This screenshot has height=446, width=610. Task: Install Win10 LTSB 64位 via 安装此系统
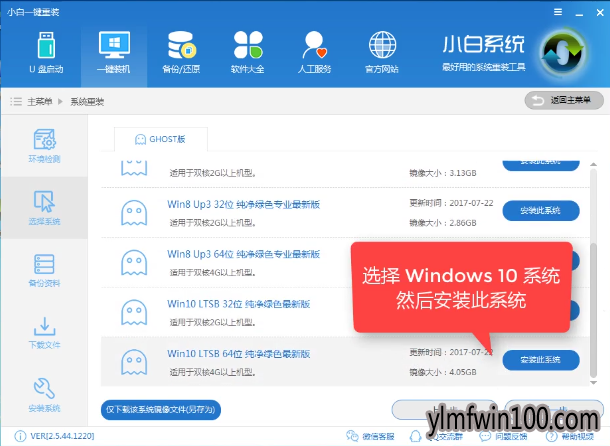pyautogui.click(x=541, y=360)
